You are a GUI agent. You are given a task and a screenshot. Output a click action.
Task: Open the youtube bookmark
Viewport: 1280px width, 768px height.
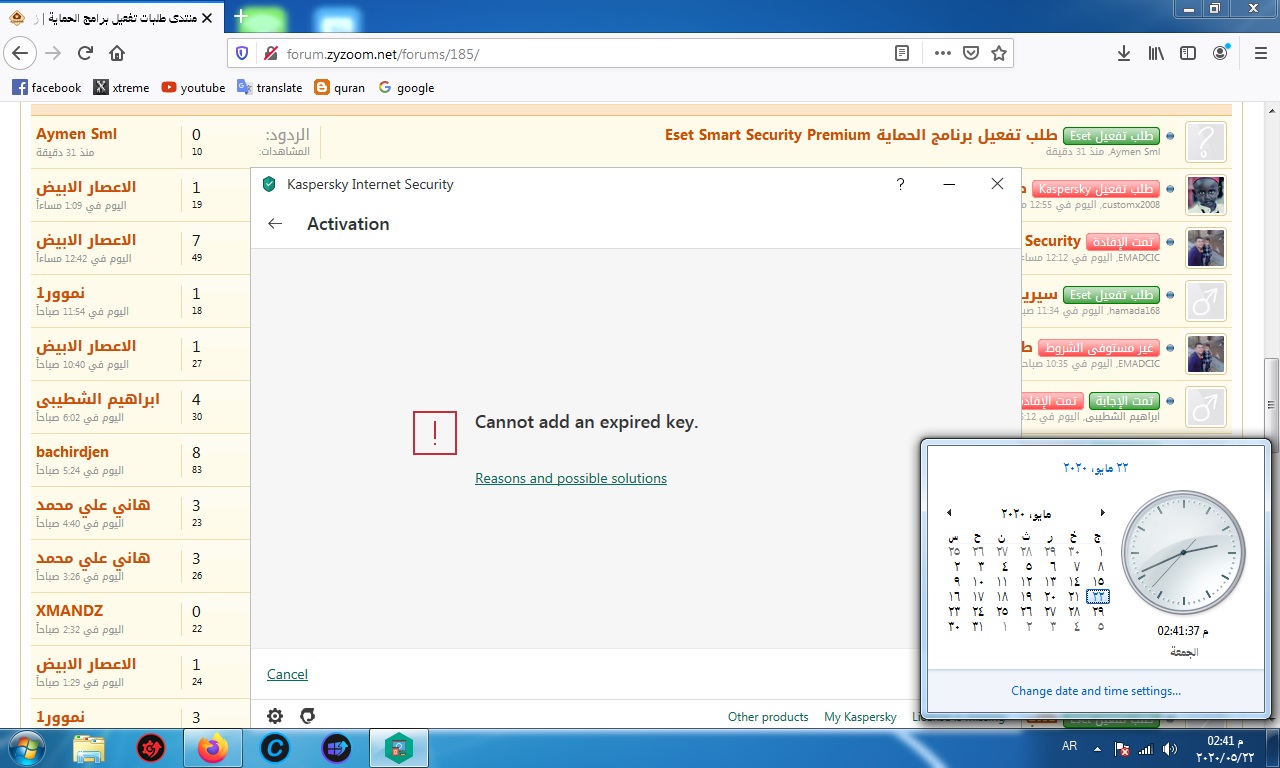pos(193,88)
